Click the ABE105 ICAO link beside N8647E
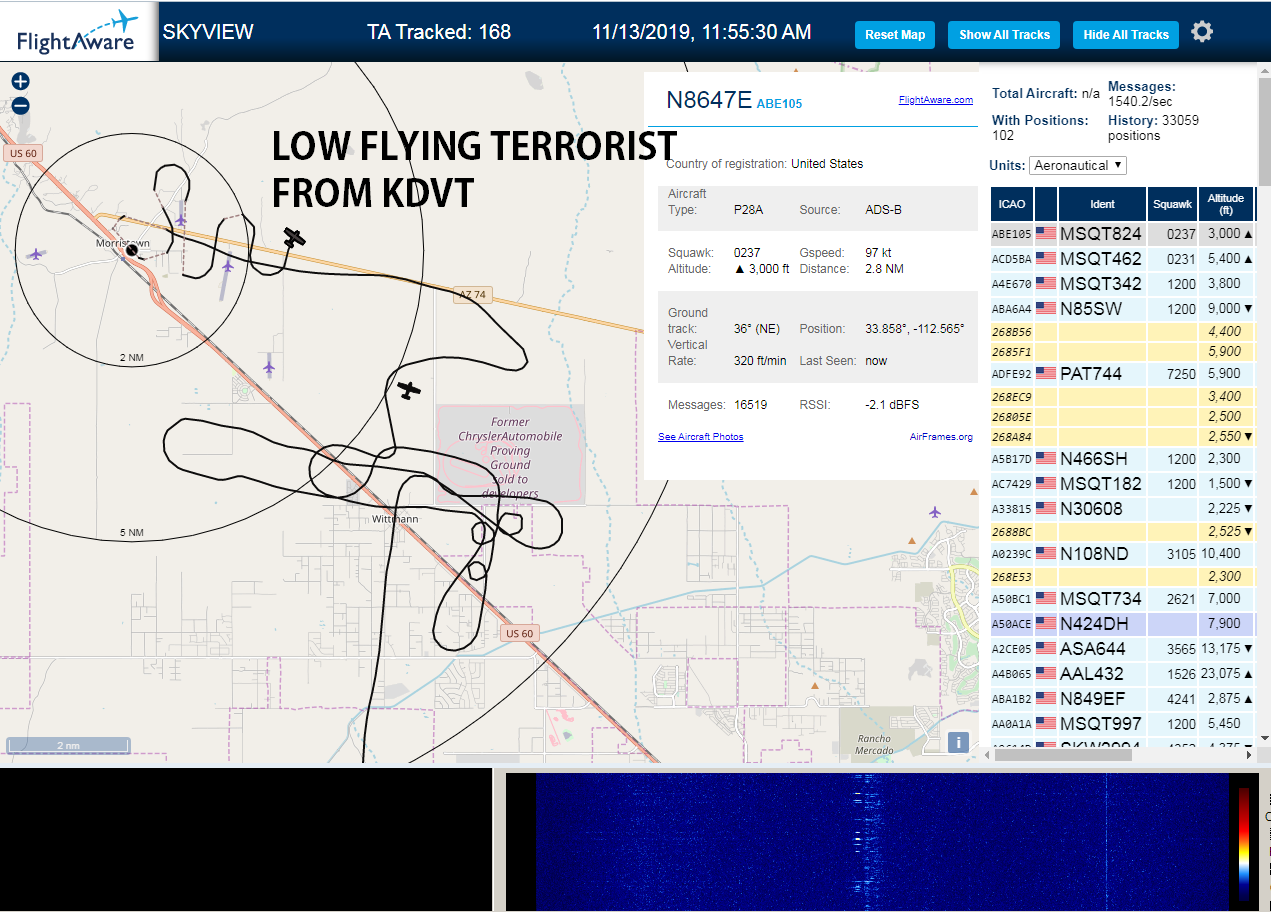The height and width of the screenshot is (913, 1271). point(779,104)
